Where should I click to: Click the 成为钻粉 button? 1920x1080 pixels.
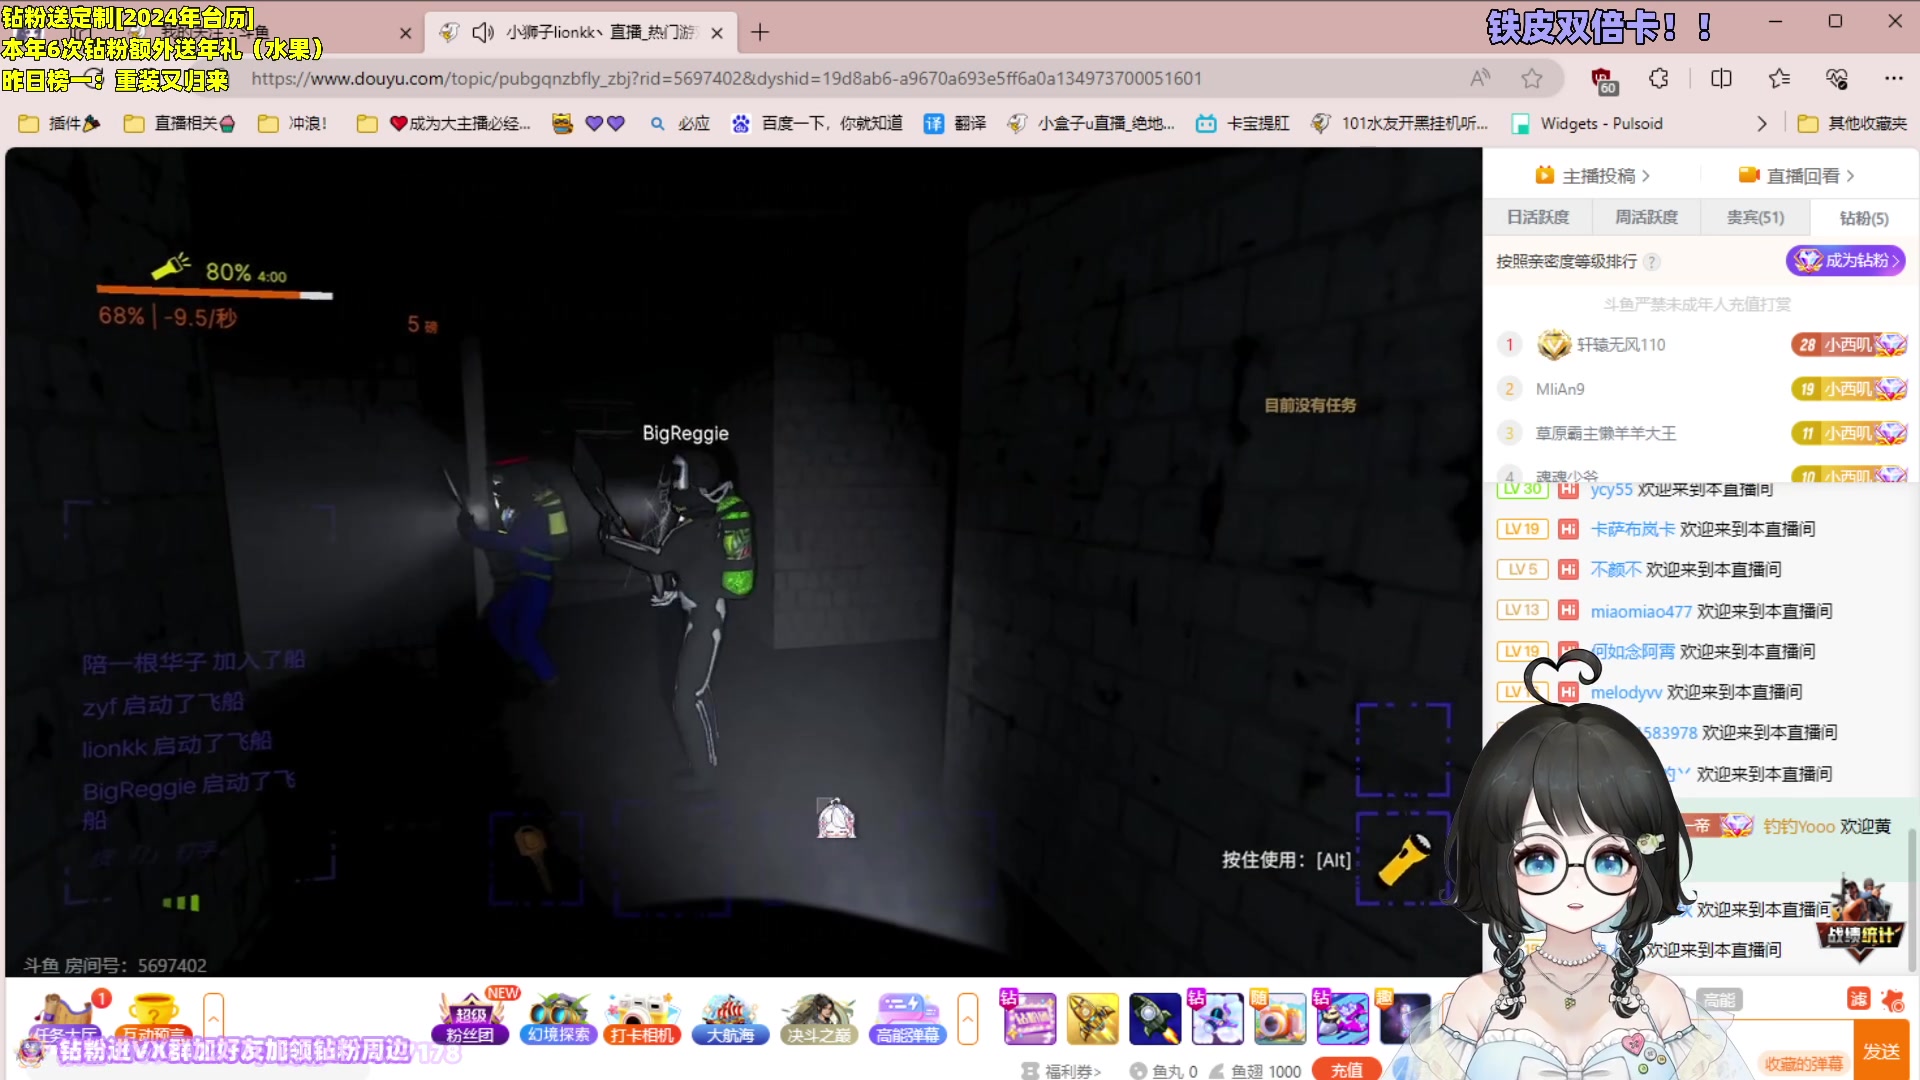pyautogui.click(x=1845, y=260)
